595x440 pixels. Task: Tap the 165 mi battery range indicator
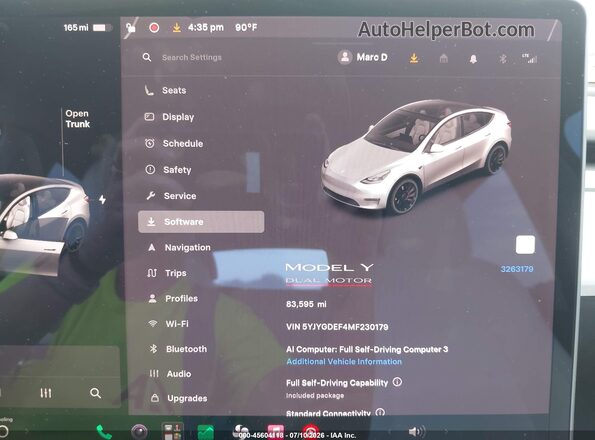(88, 28)
